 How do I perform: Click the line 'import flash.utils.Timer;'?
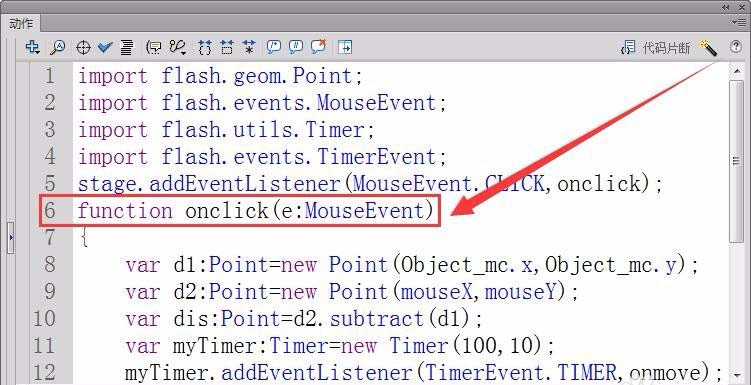226,130
